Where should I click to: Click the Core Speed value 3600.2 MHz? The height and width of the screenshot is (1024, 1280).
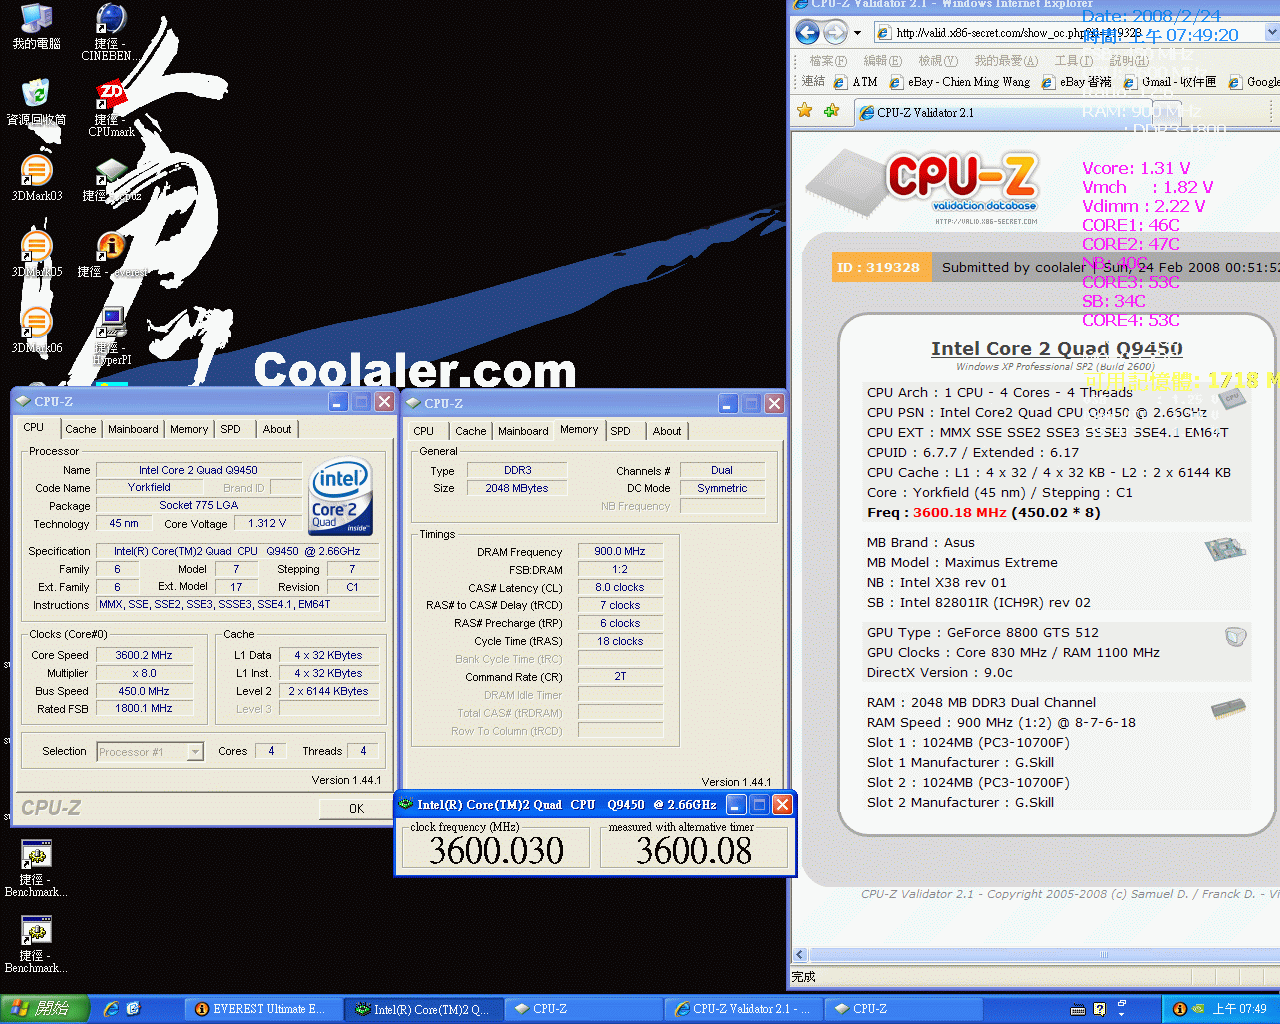(x=144, y=655)
